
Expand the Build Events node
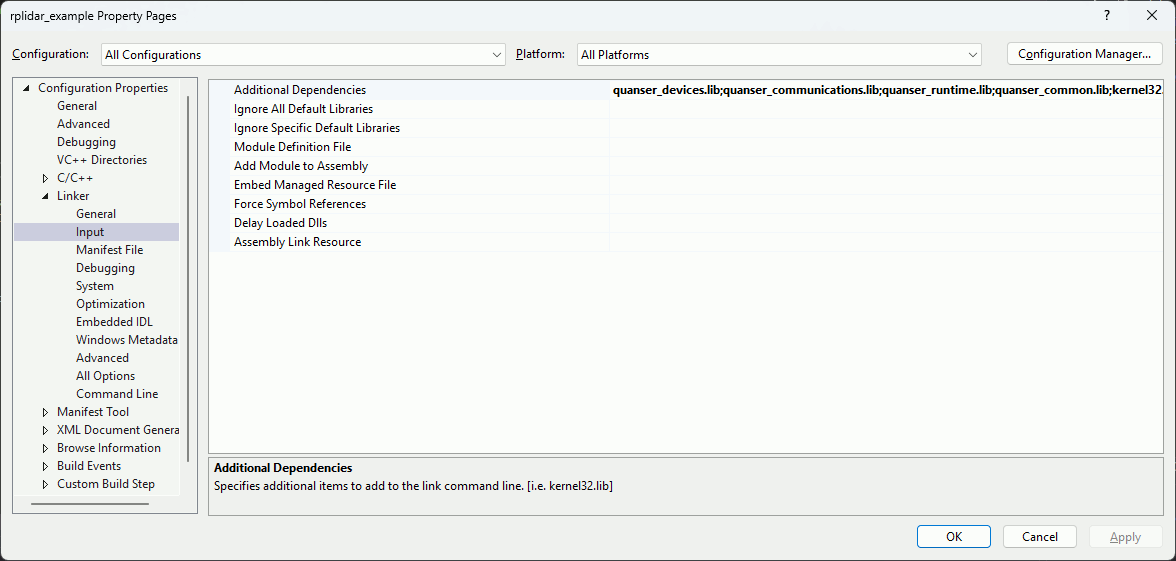pyautogui.click(x=45, y=466)
